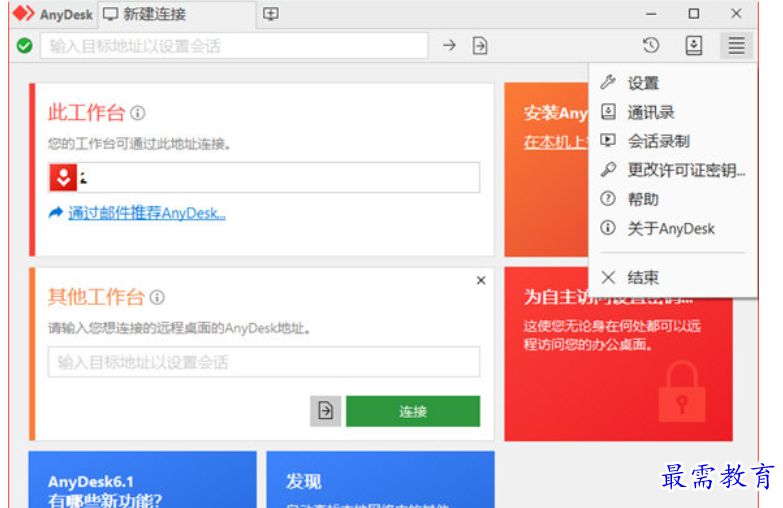Click the 通过邮件推荐AnyDesk link
Screen dimensions: 783x508
pyautogui.click(x=147, y=213)
